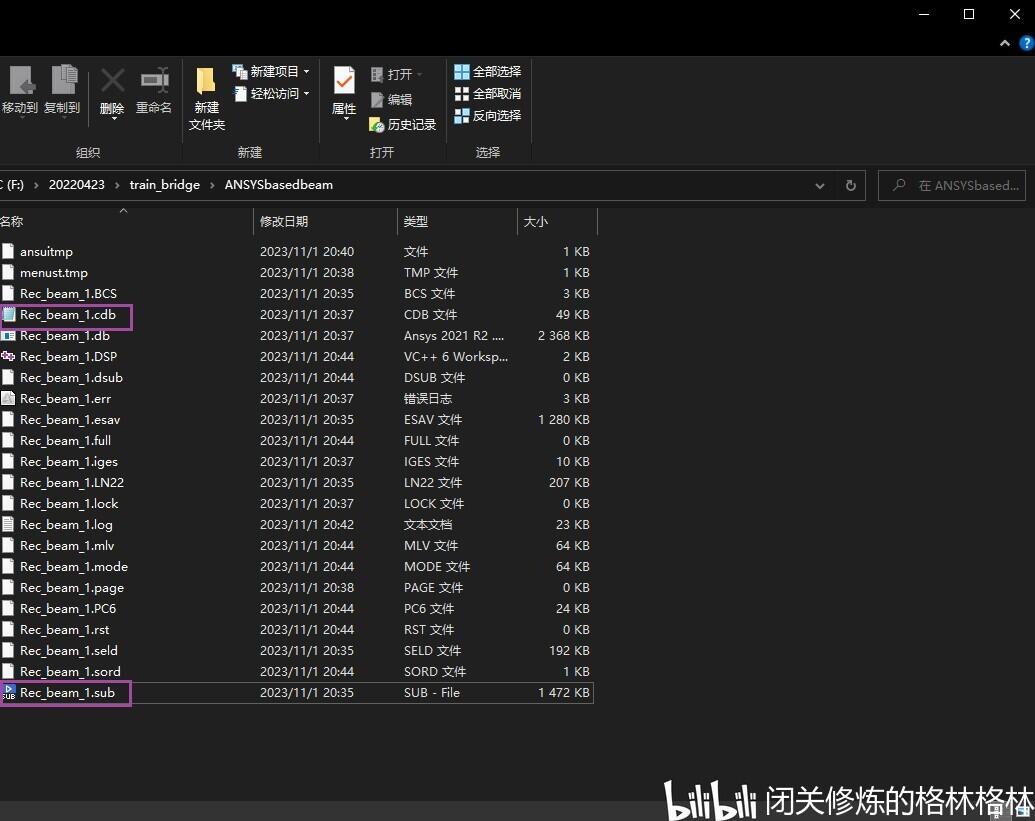The width and height of the screenshot is (1035, 821).
Task: Click the History (历史记录) icon
Action: click(402, 124)
